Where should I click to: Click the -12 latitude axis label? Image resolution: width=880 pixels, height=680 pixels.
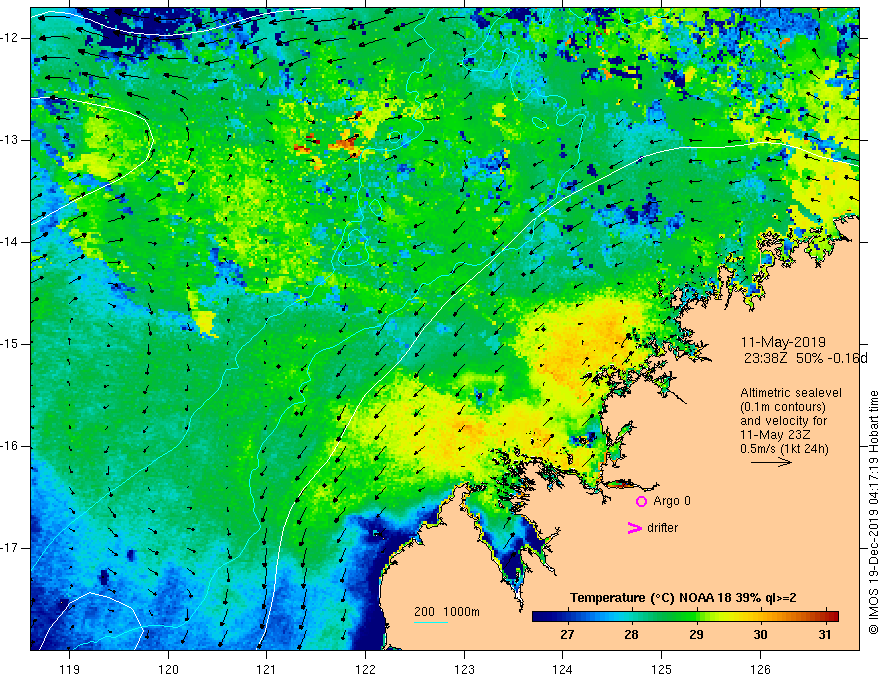[x=11, y=38]
